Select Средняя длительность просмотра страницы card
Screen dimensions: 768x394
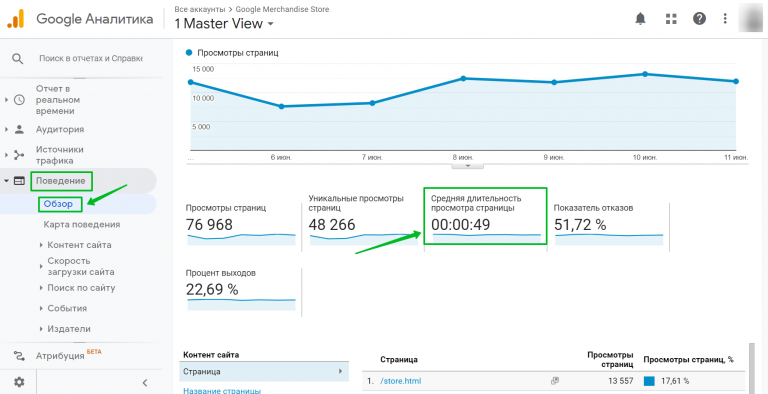pos(485,216)
